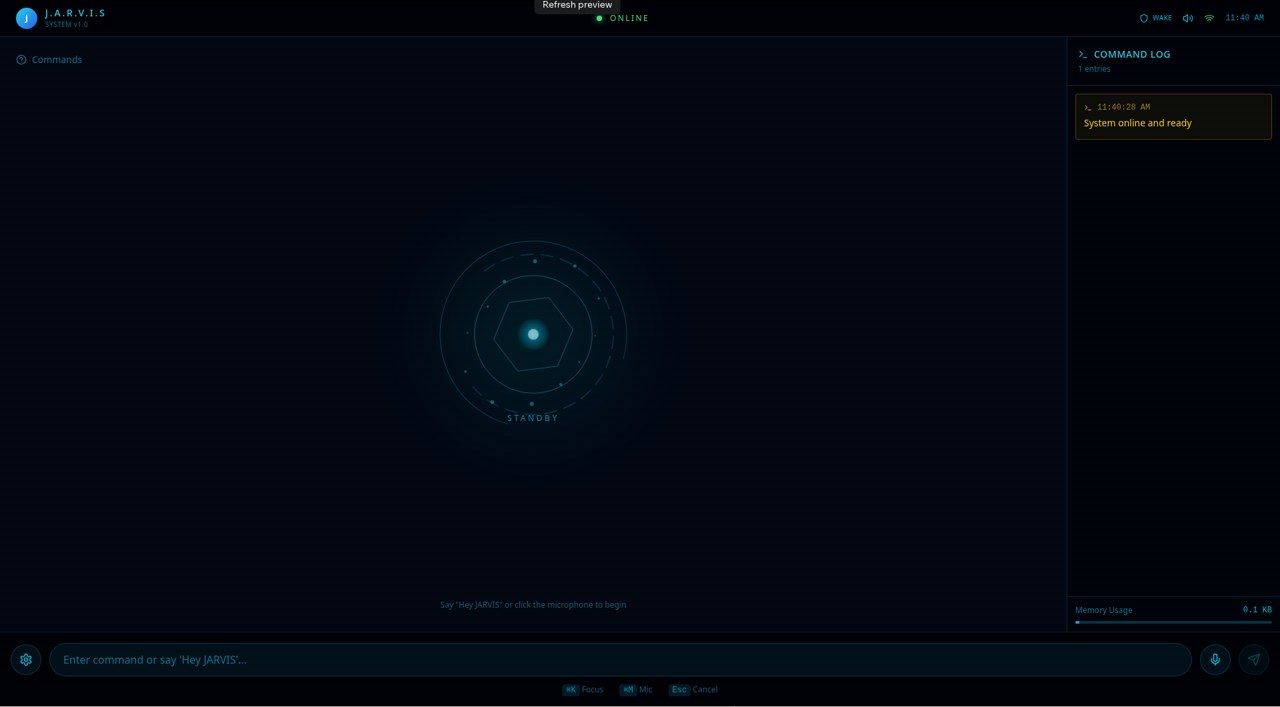1280x707 pixels.
Task: Focus the command input field
Action: (620, 659)
